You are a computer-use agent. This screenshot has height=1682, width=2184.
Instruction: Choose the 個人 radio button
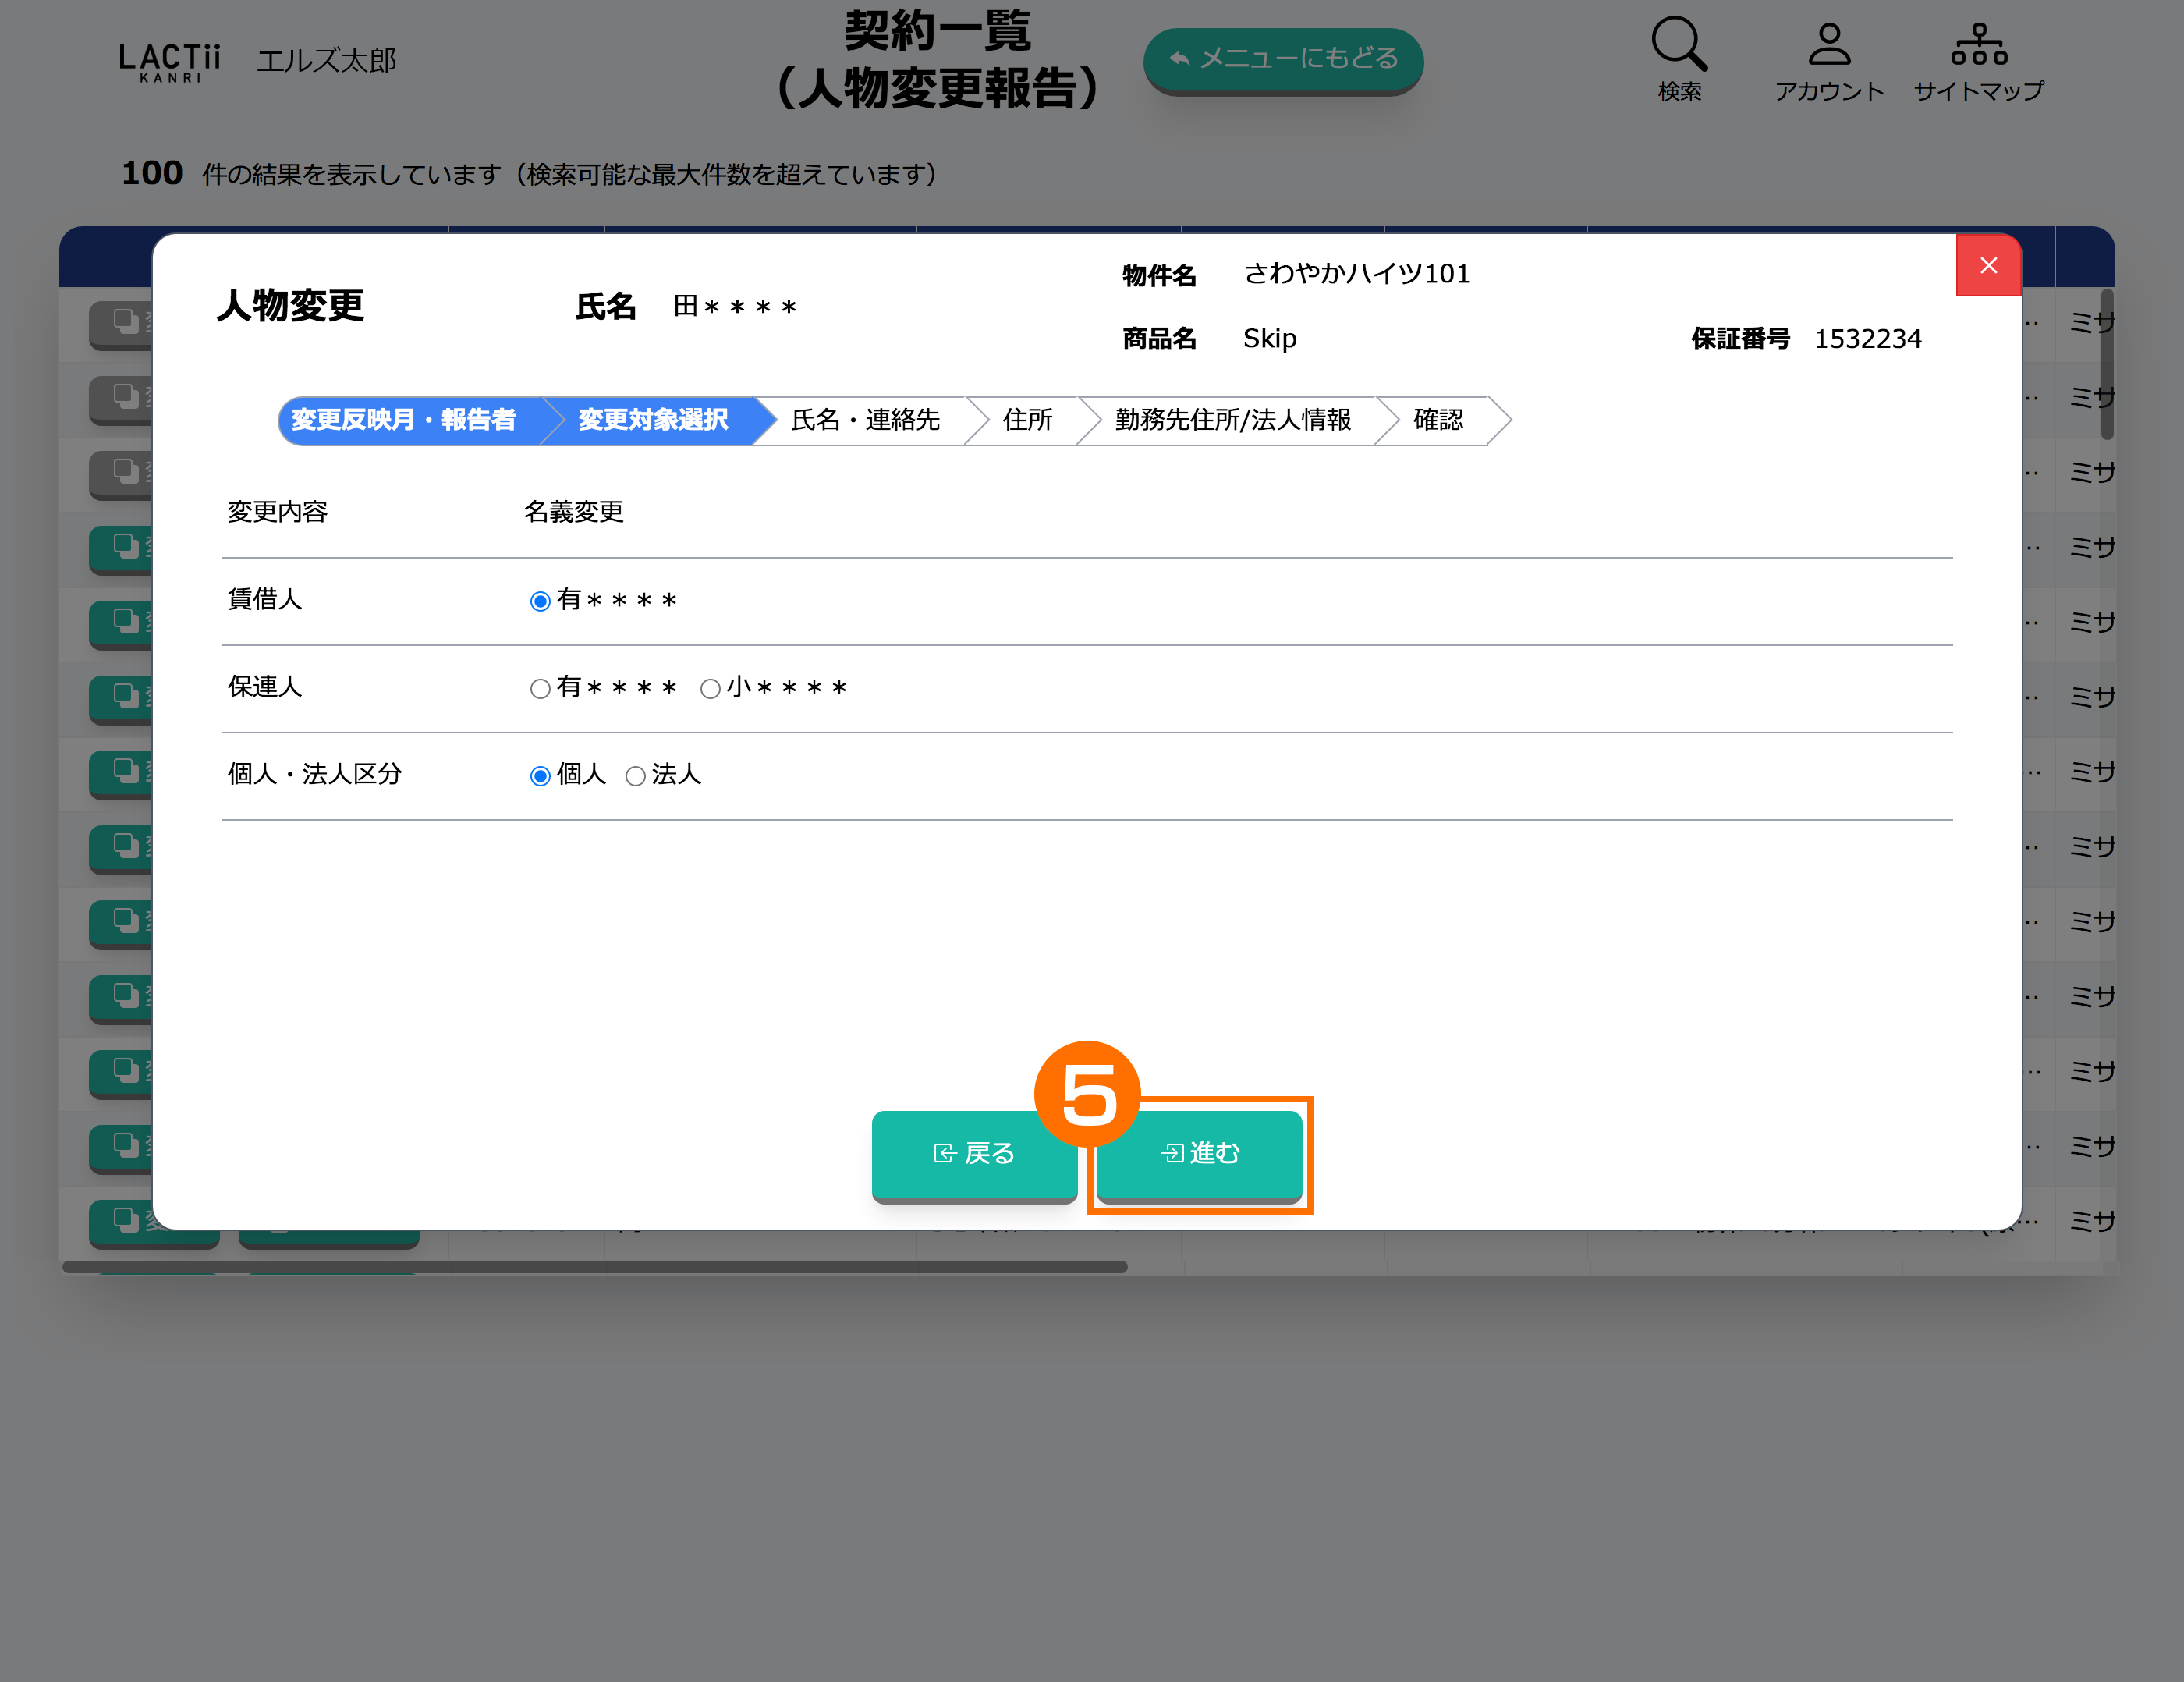(540, 776)
